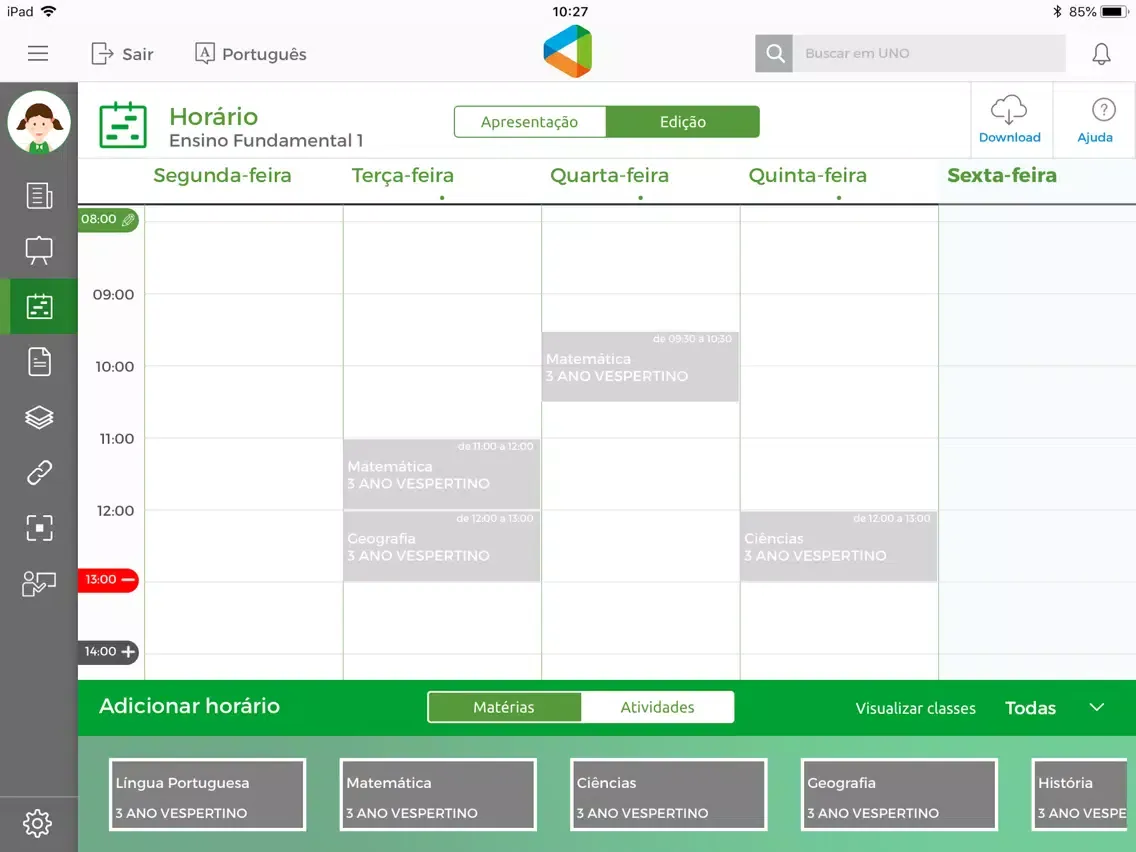Tap the battery status indicator
Viewport: 1136px width, 852px height.
[x=1114, y=12]
